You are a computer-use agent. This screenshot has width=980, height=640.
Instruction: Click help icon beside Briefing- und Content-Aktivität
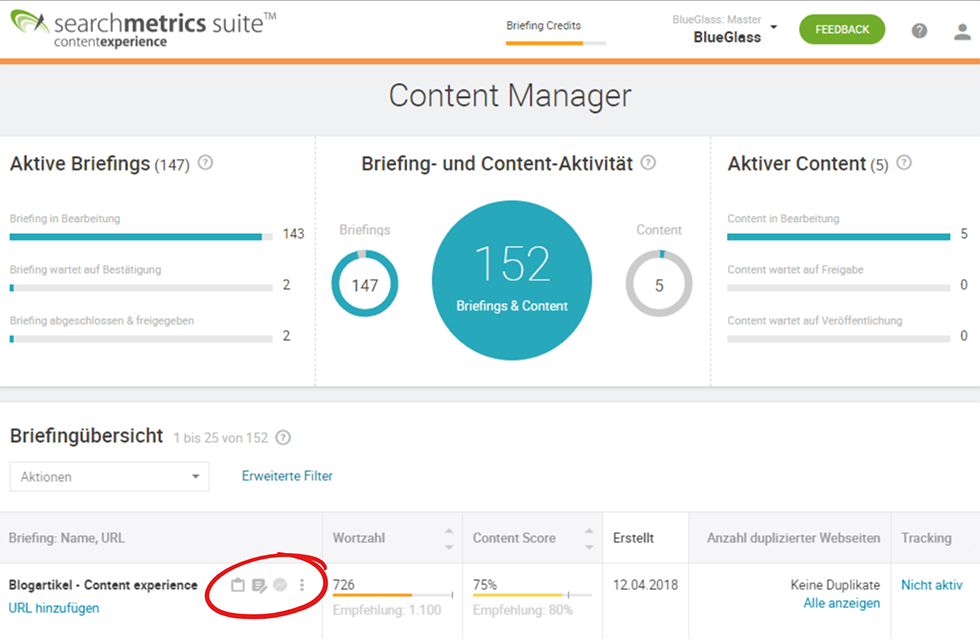pyautogui.click(x=648, y=163)
